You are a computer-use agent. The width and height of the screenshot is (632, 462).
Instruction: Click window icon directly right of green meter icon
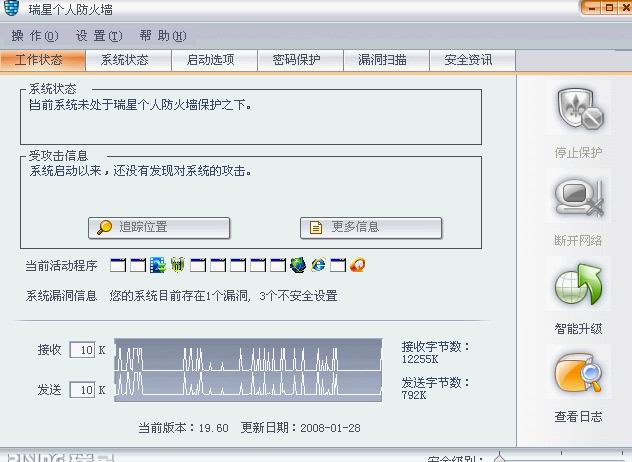coord(198,265)
